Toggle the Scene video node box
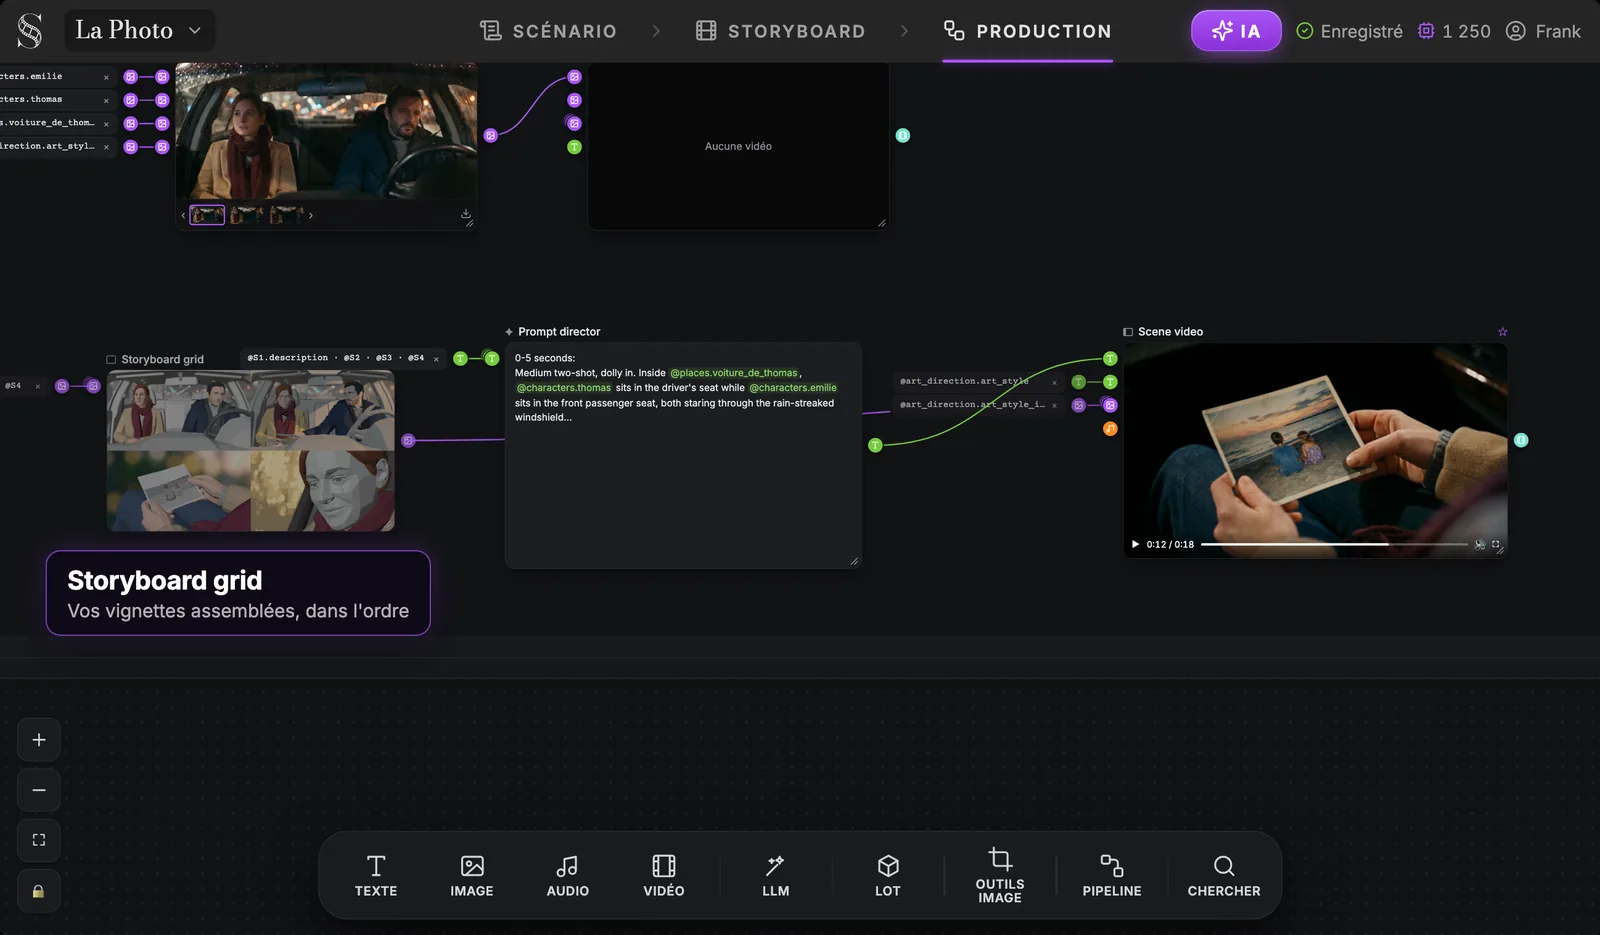Image resolution: width=1600 pixels, height=935 pixels. [x=1128, y=332]
